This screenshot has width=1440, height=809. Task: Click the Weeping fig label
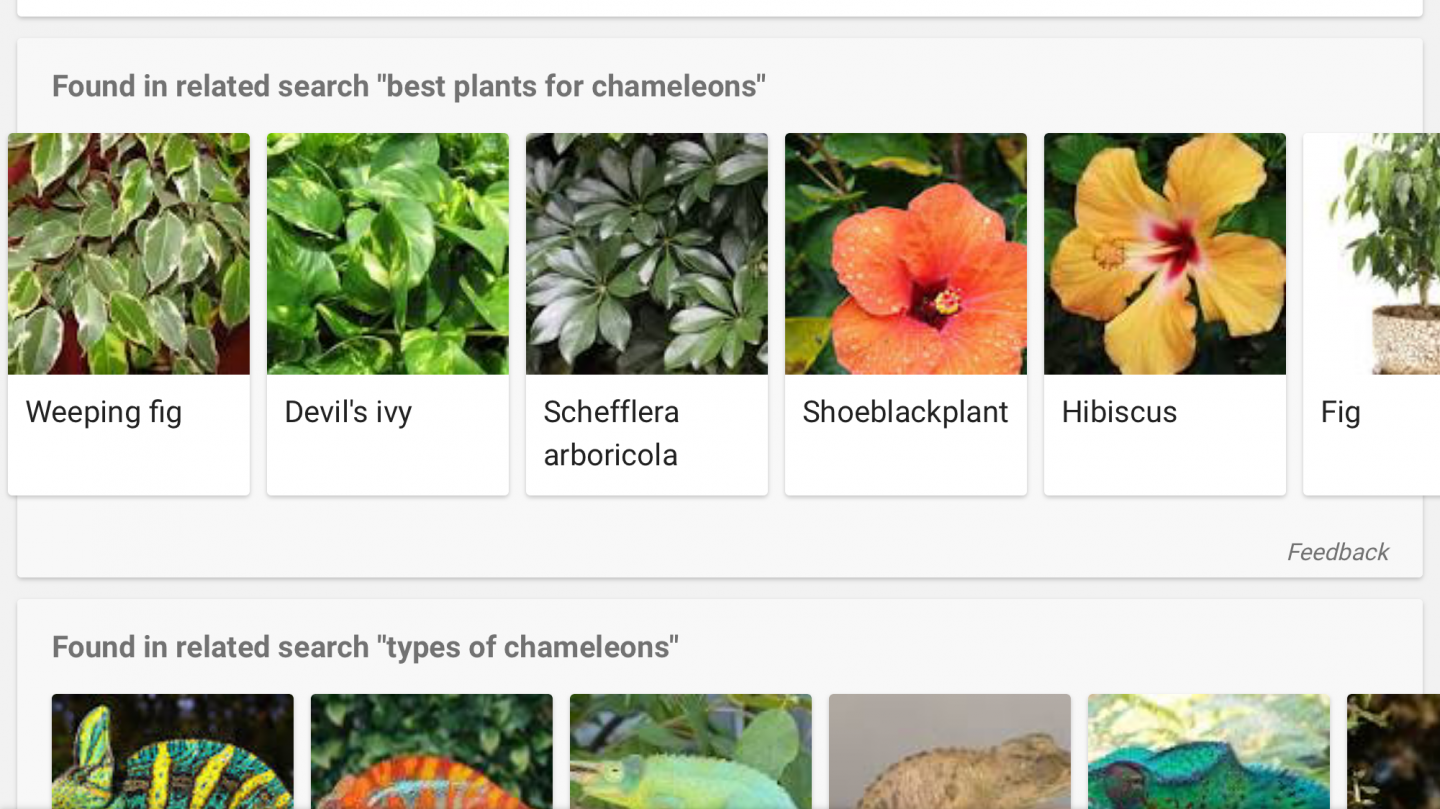click(104, 412)
